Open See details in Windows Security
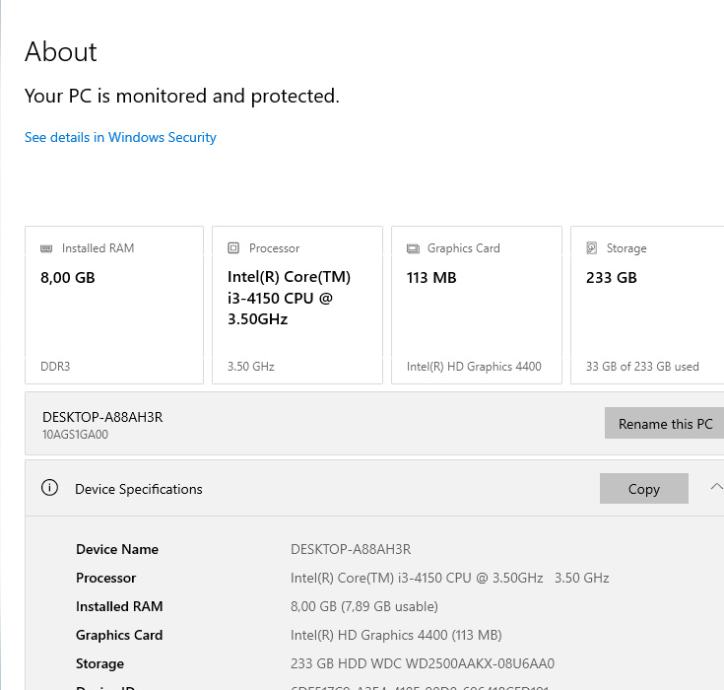Screen dimensions: 724x690 [x=120, y=137]
